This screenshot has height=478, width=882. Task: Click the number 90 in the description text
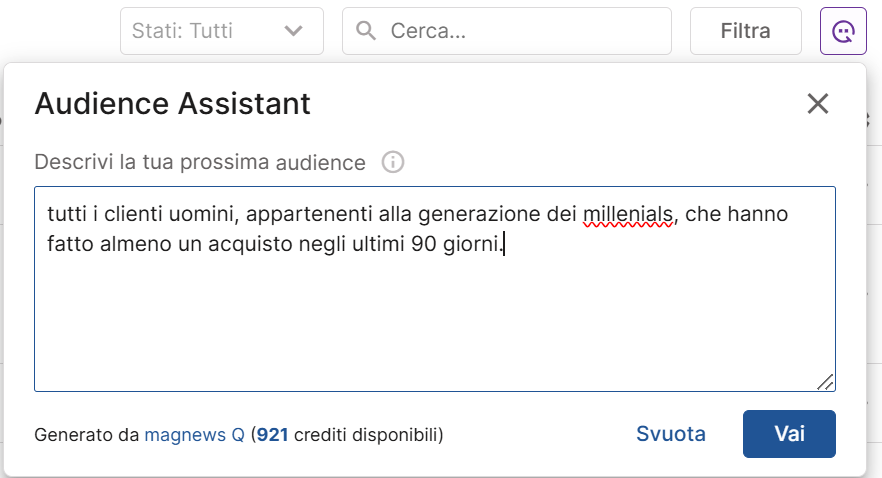click(x=424, y=244)
